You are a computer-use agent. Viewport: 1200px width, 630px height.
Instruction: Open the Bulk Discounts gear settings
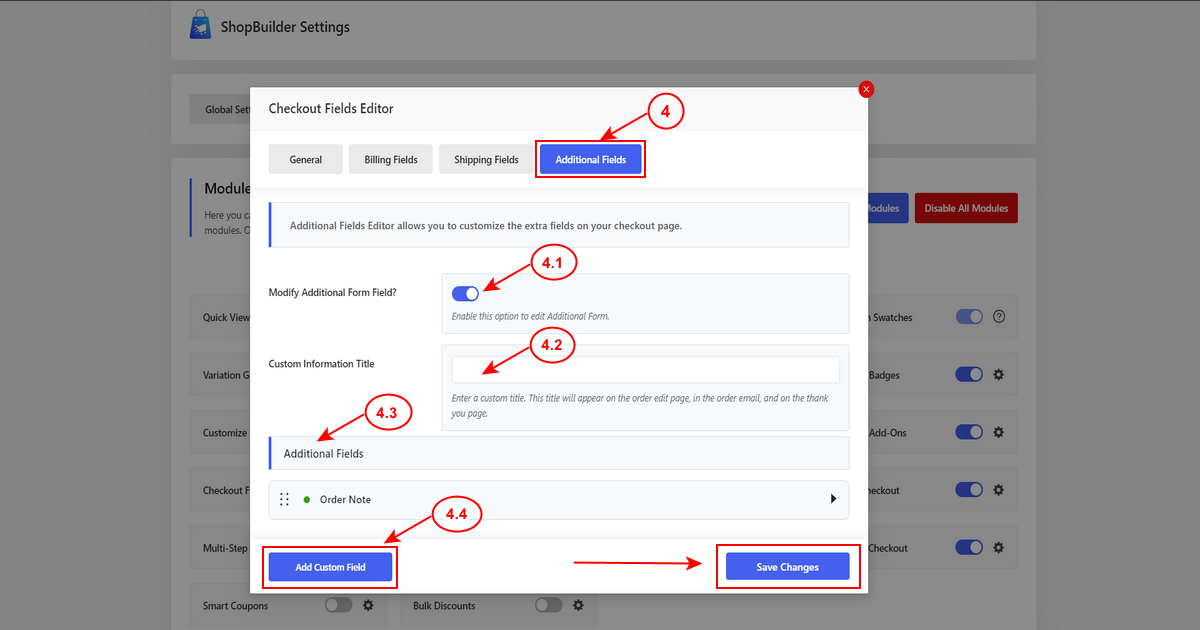(x=578, y=605)
